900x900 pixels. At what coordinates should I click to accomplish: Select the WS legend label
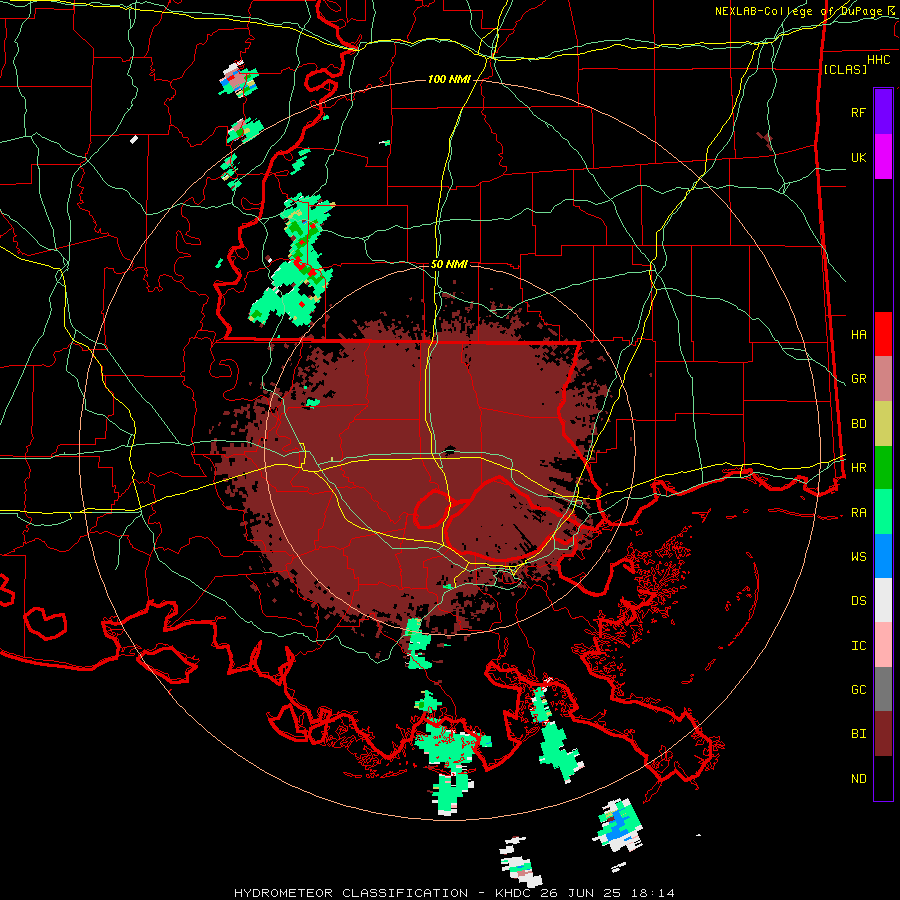[x=858, y=557]
